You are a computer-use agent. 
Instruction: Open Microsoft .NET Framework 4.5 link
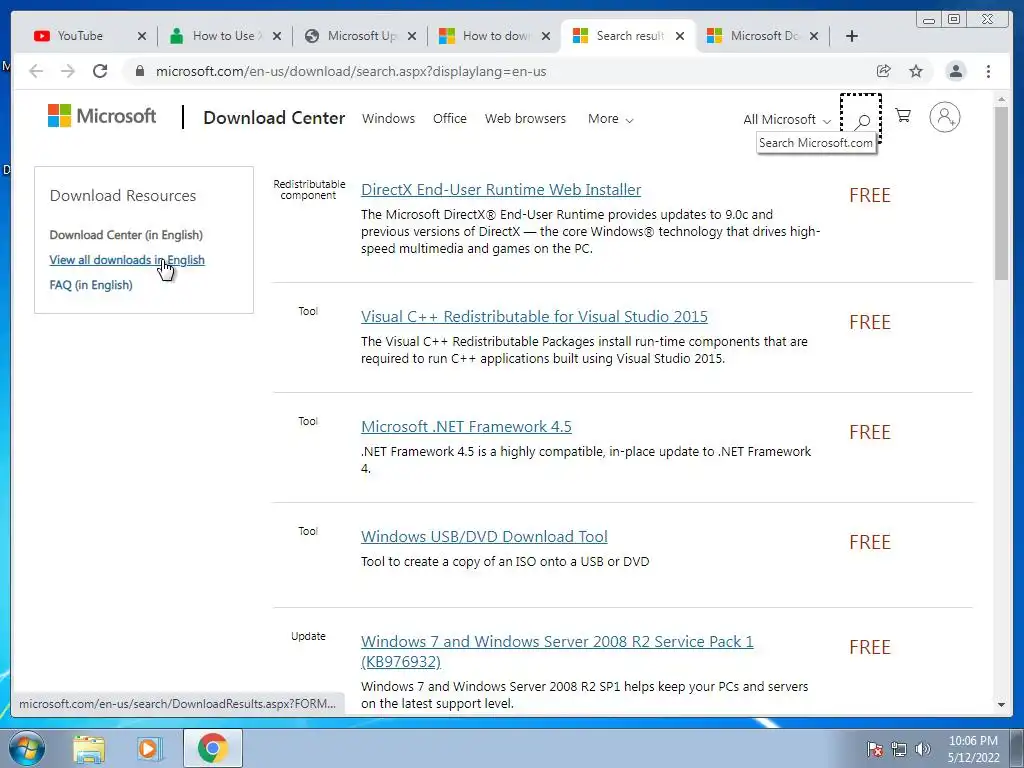tap(466, 426)
